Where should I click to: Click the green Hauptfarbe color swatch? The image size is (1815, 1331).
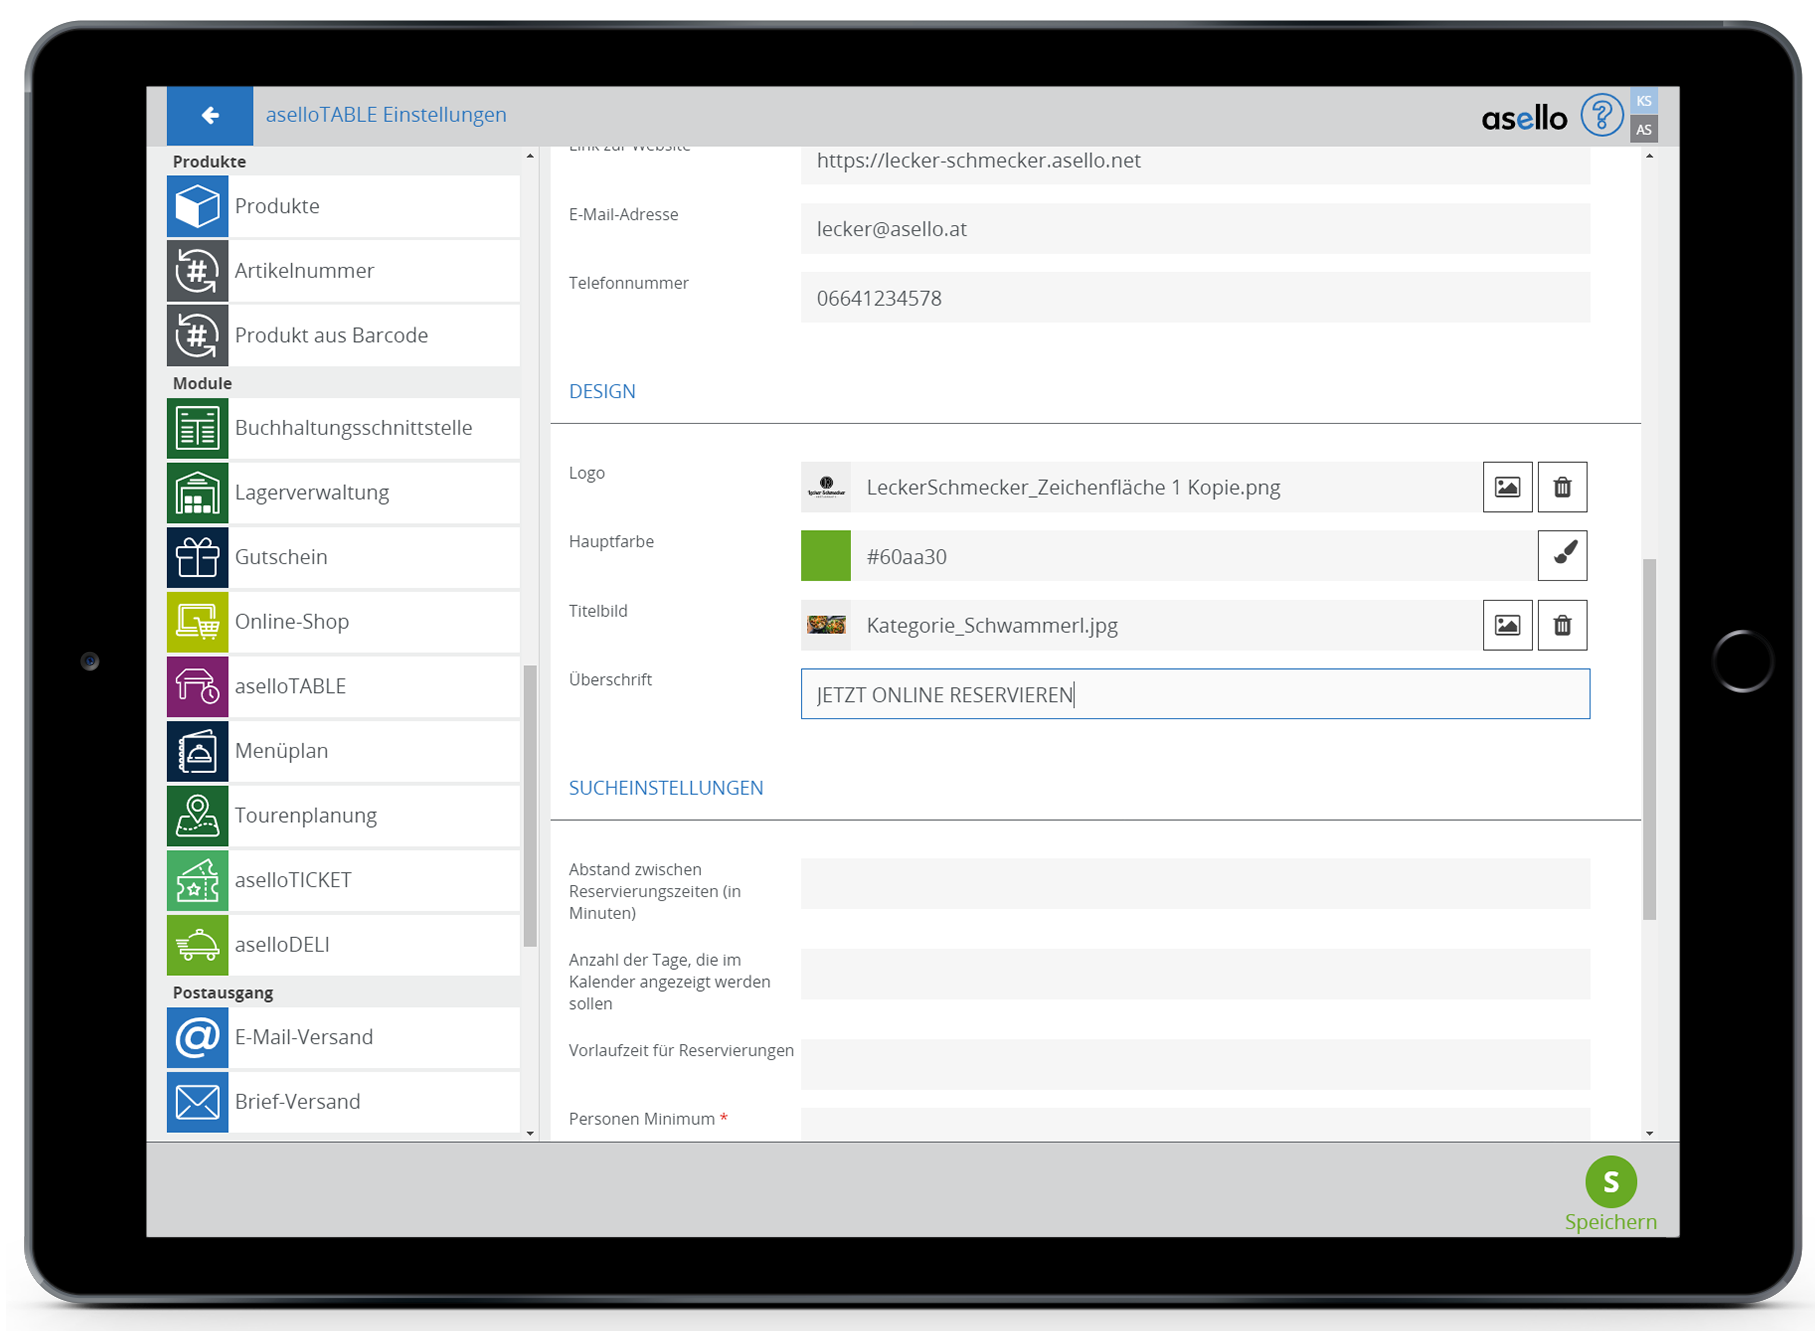click(x=826, y=556)
